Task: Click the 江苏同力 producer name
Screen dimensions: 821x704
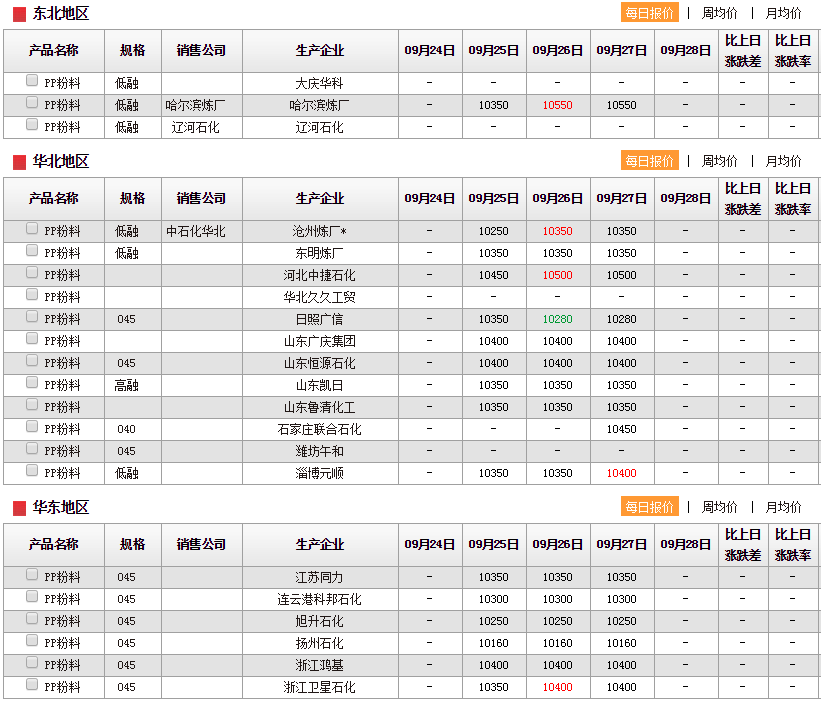Action: [x=319, y=577]
